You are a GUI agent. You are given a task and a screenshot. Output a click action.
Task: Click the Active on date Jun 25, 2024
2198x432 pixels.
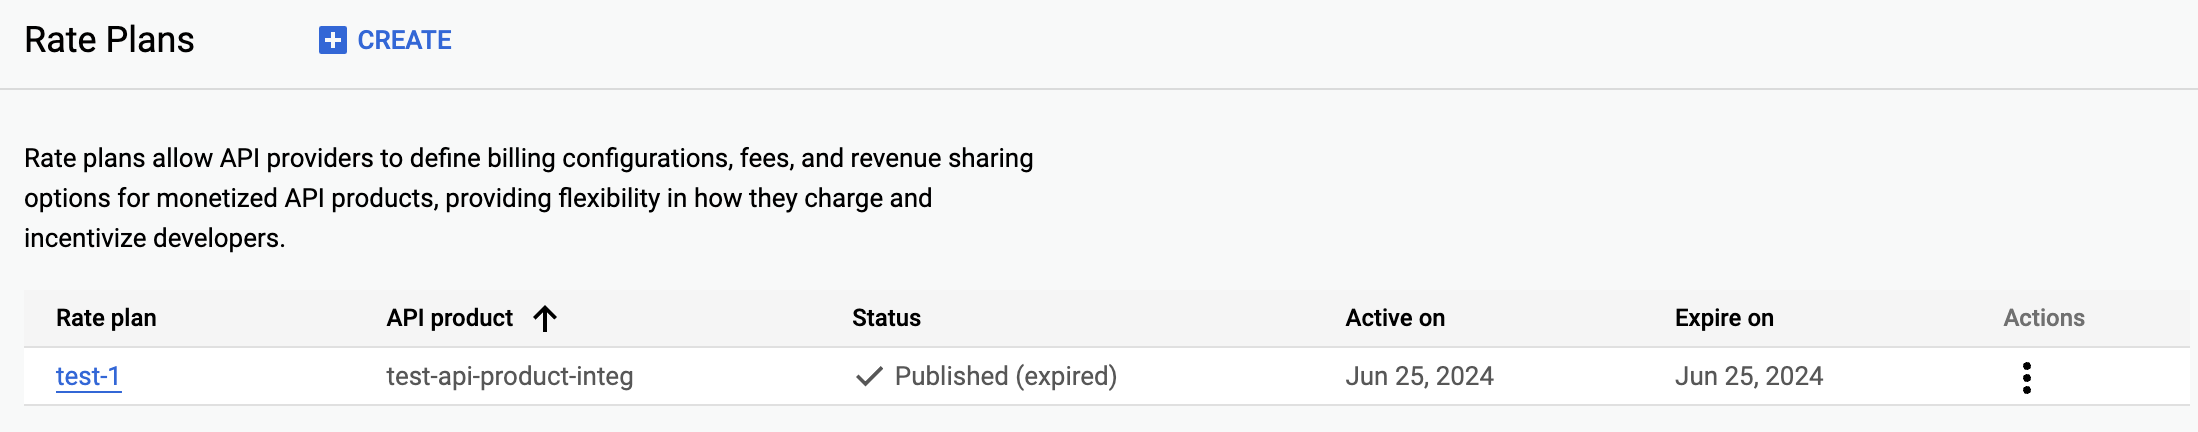(1419, 376)
